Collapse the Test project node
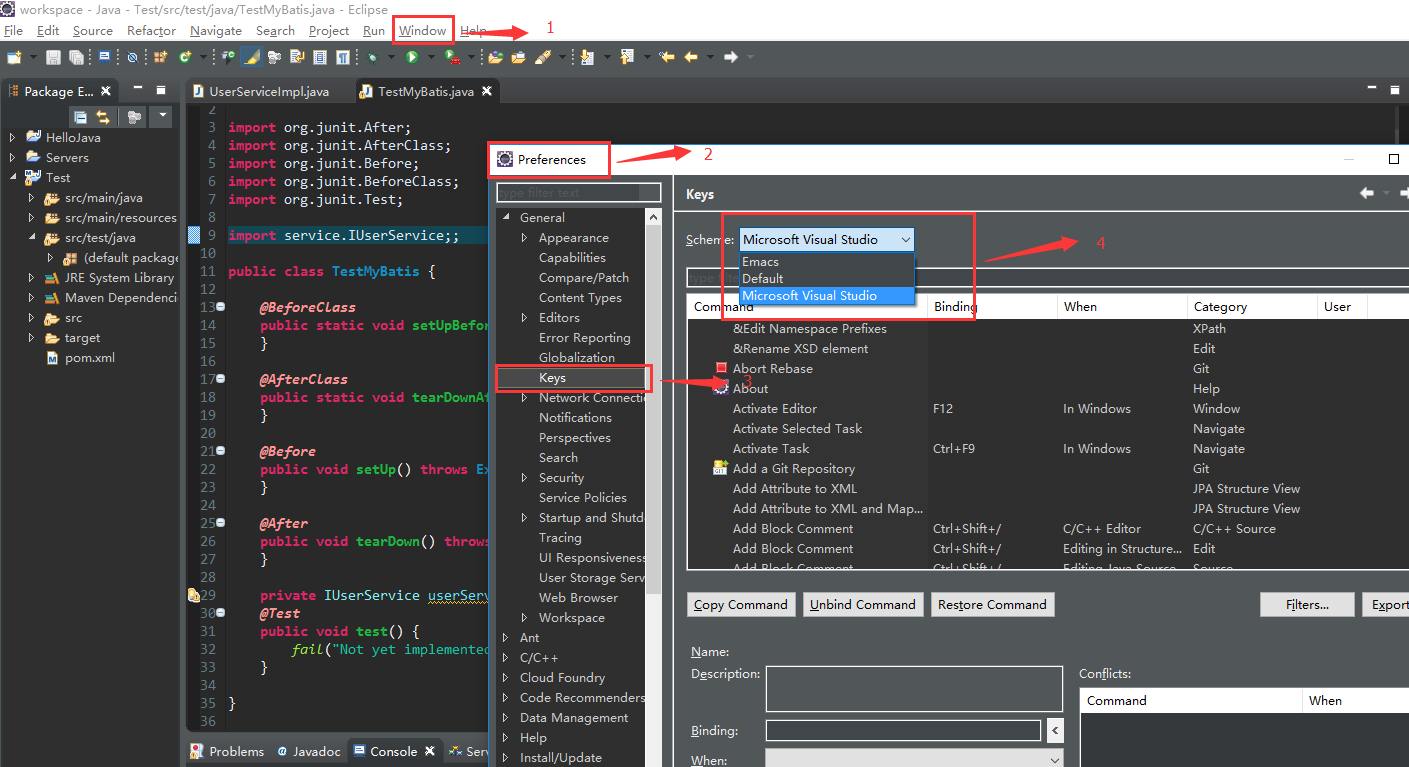Screen dimensions: 1409x767 click(12, 177)
